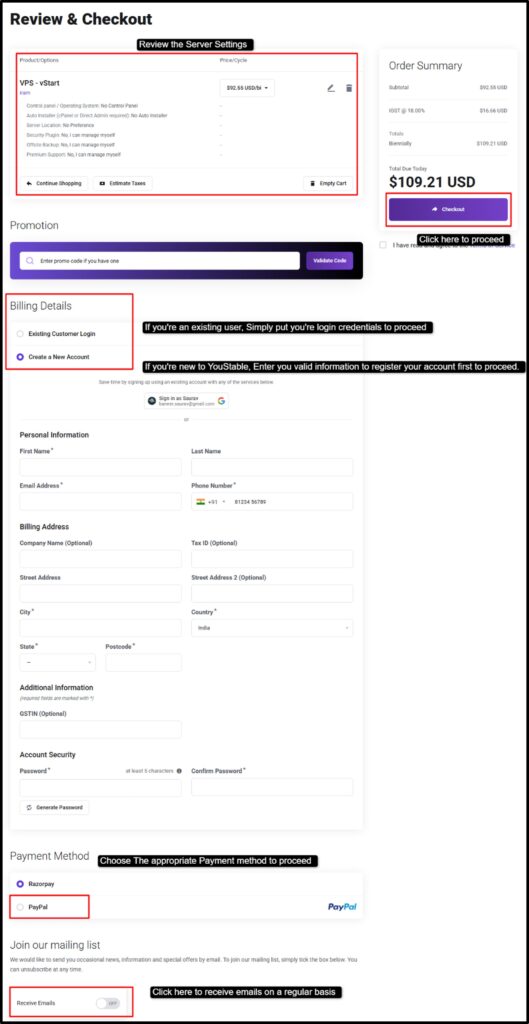Click the Generate Password button

(55, 808)
